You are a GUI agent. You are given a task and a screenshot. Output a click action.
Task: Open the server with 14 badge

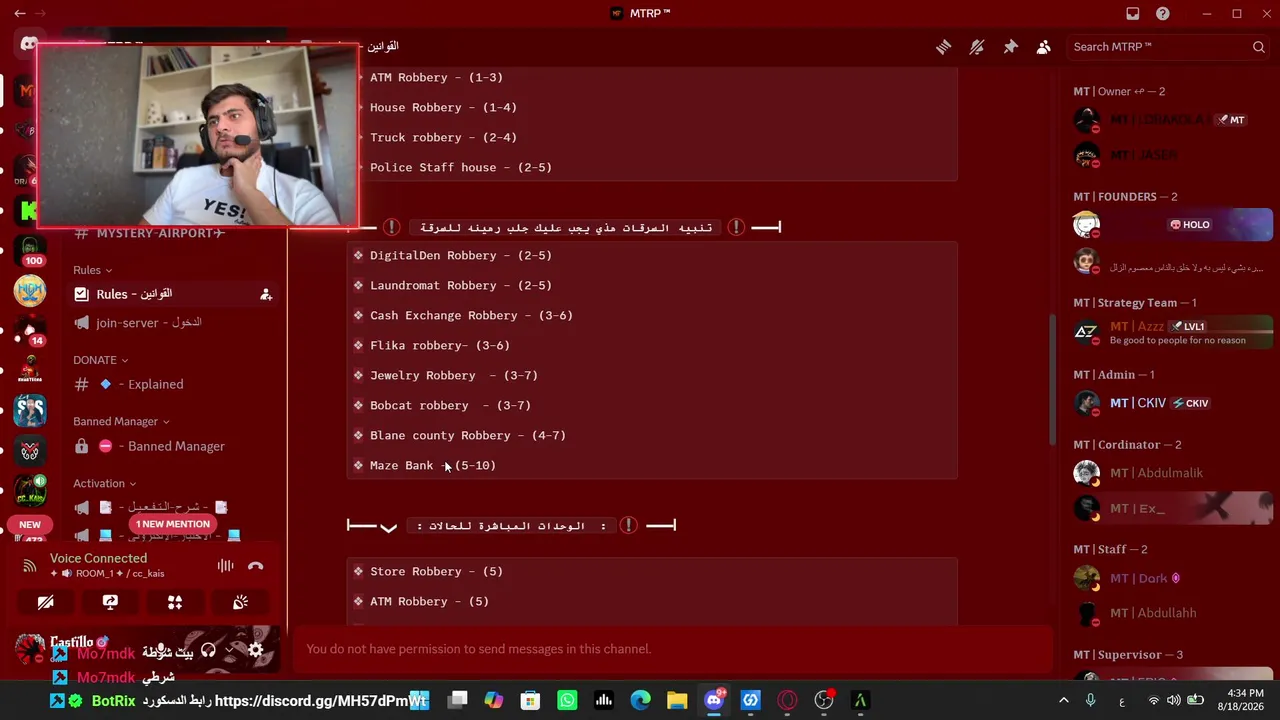pos(29,330)
